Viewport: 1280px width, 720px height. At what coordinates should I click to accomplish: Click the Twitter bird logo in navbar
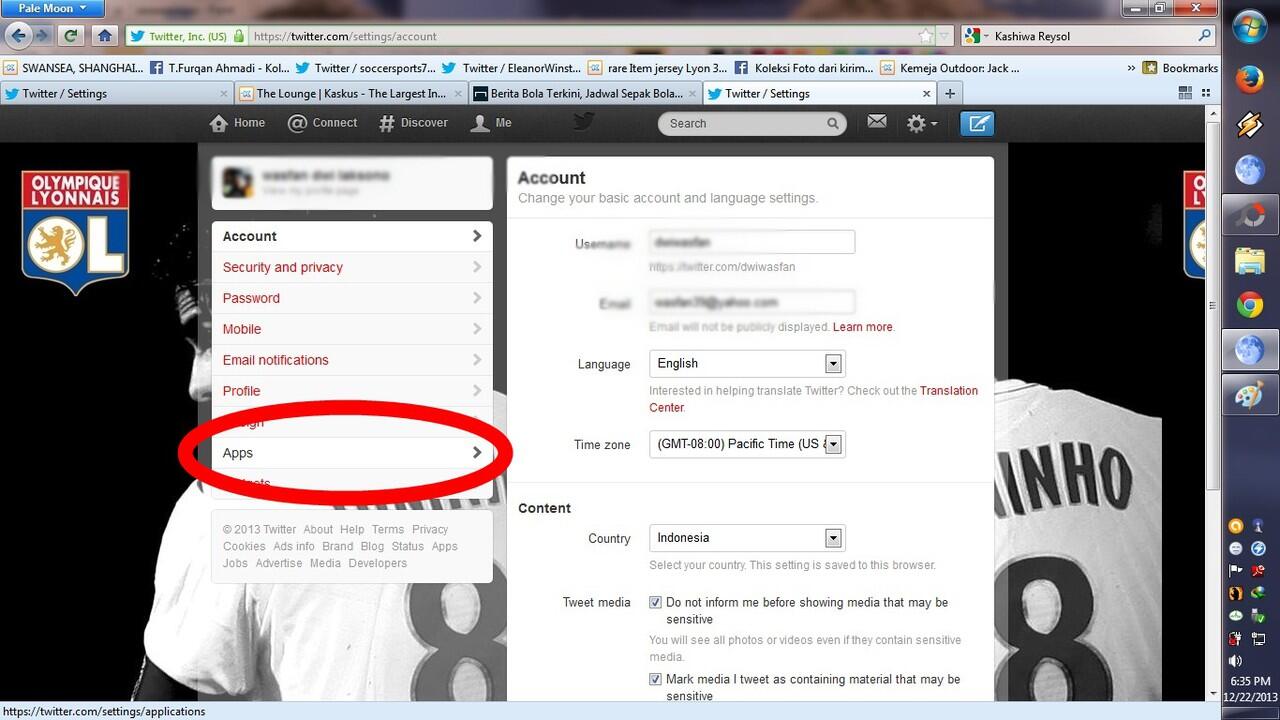click(584, 122)
